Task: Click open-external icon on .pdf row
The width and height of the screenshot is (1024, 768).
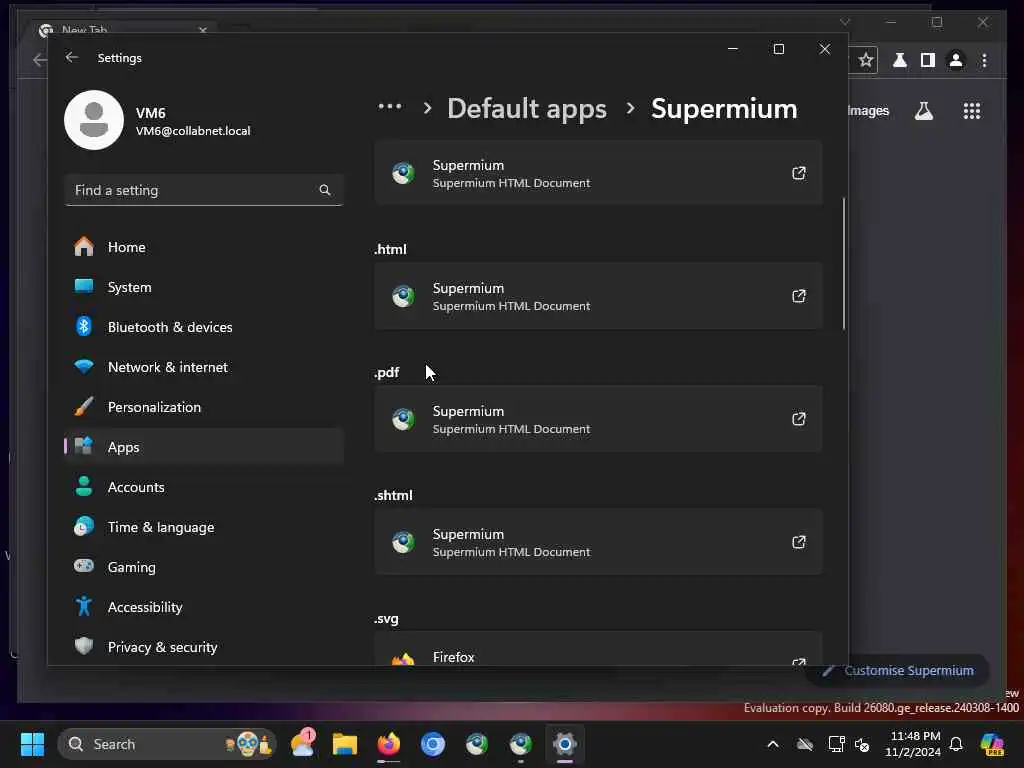Action: [x=799, y=419]
